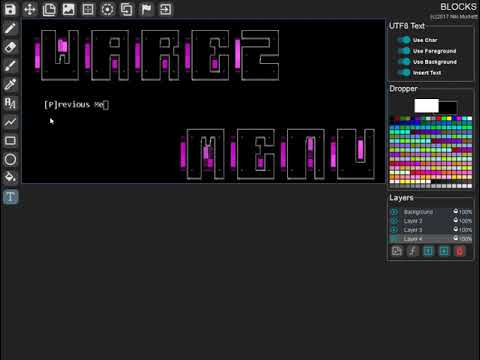Select the Brush tool

click(x=10, y=66)
